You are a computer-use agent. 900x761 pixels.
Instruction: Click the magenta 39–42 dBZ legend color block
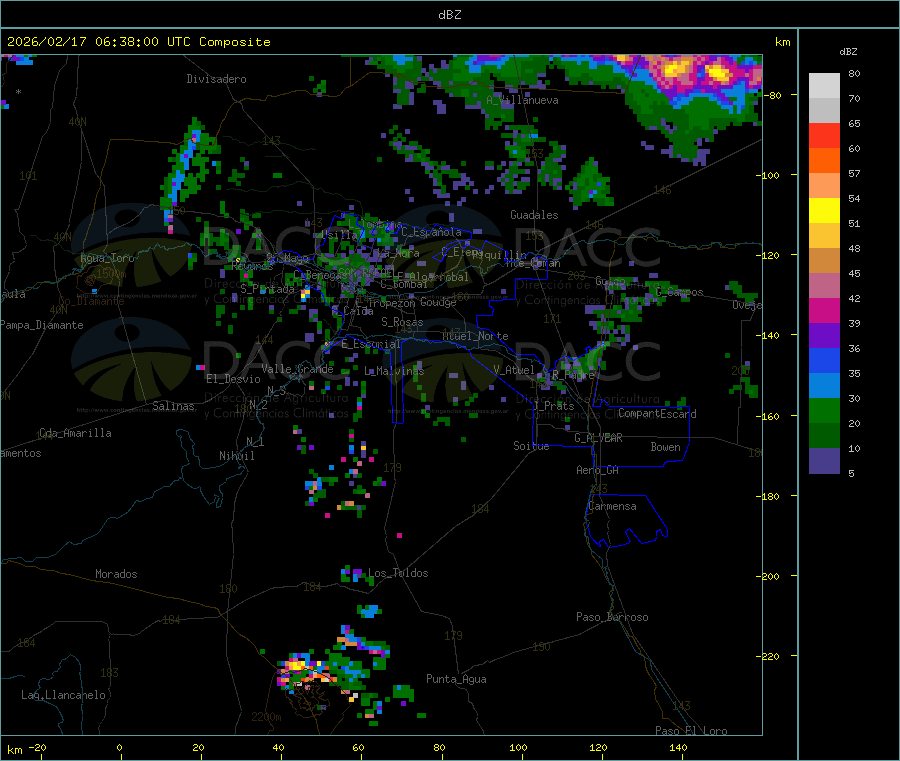pyautogui.click(x=824, y=310)
